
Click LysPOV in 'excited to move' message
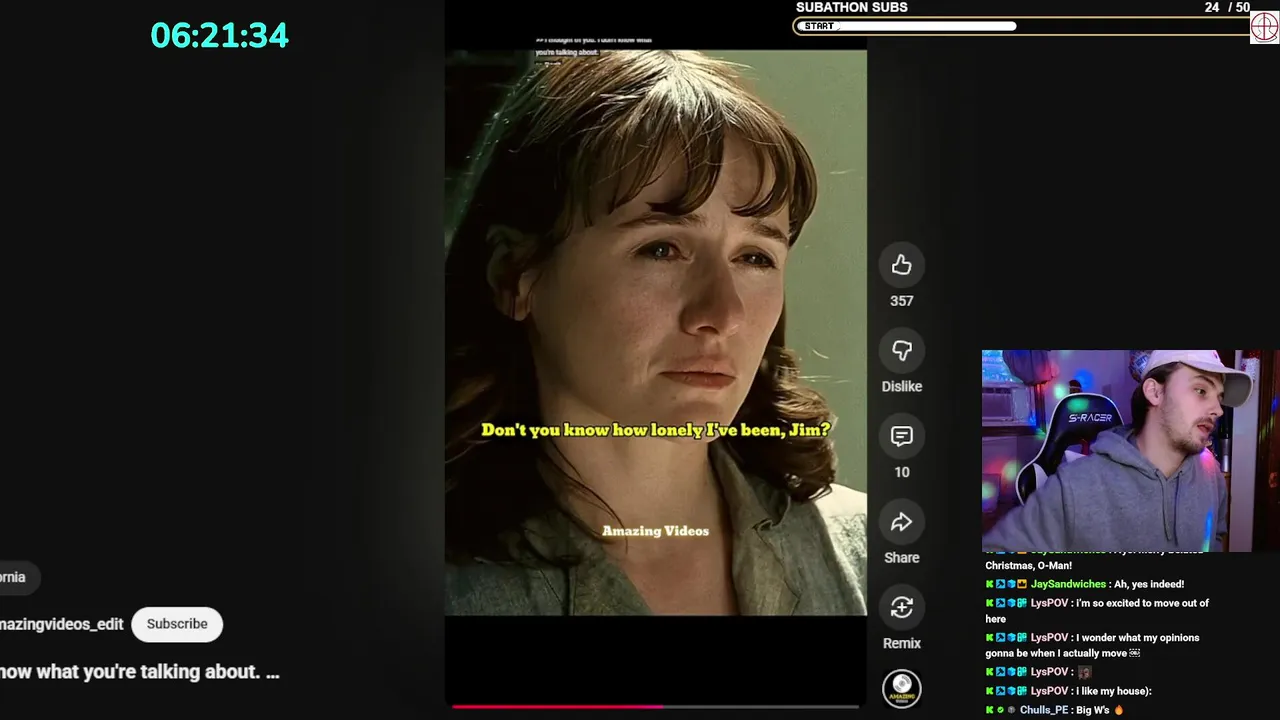click(x=1050, y=603)
